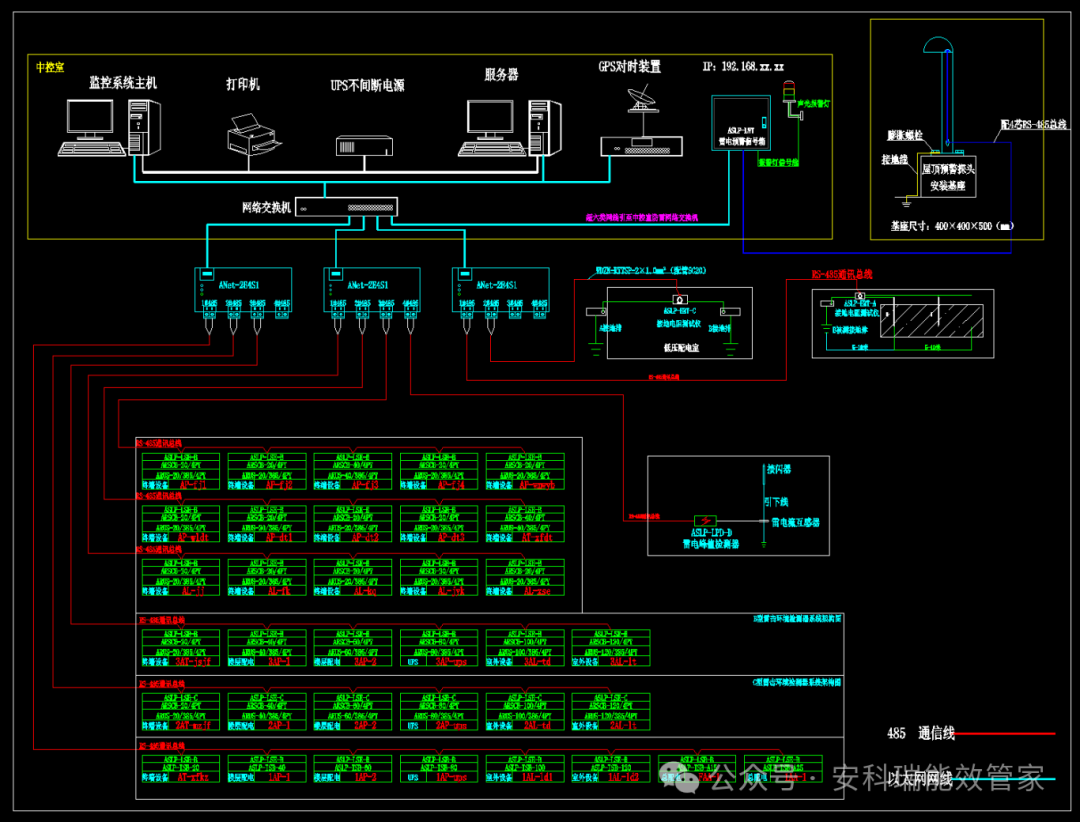Select the GPS对时装置 label
Viewport: 1080px width, 822px height.
click(x=630, y=67)
